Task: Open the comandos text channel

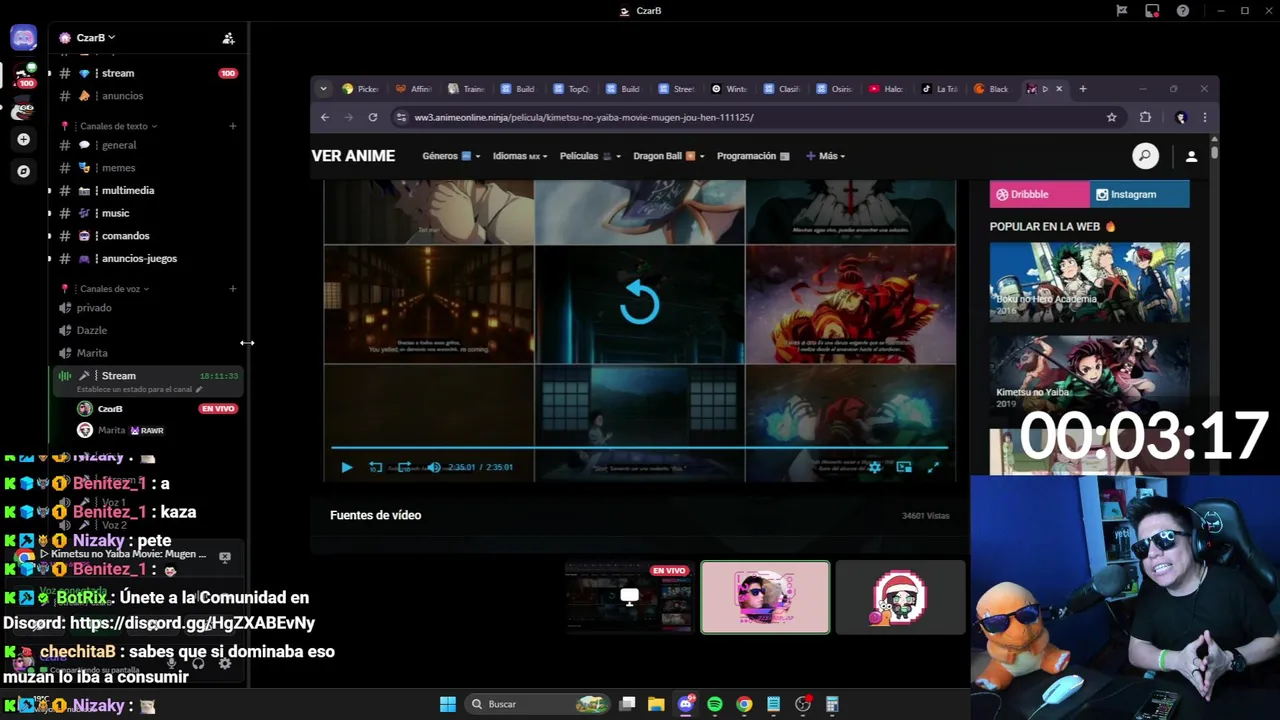Action: point(125,236)
